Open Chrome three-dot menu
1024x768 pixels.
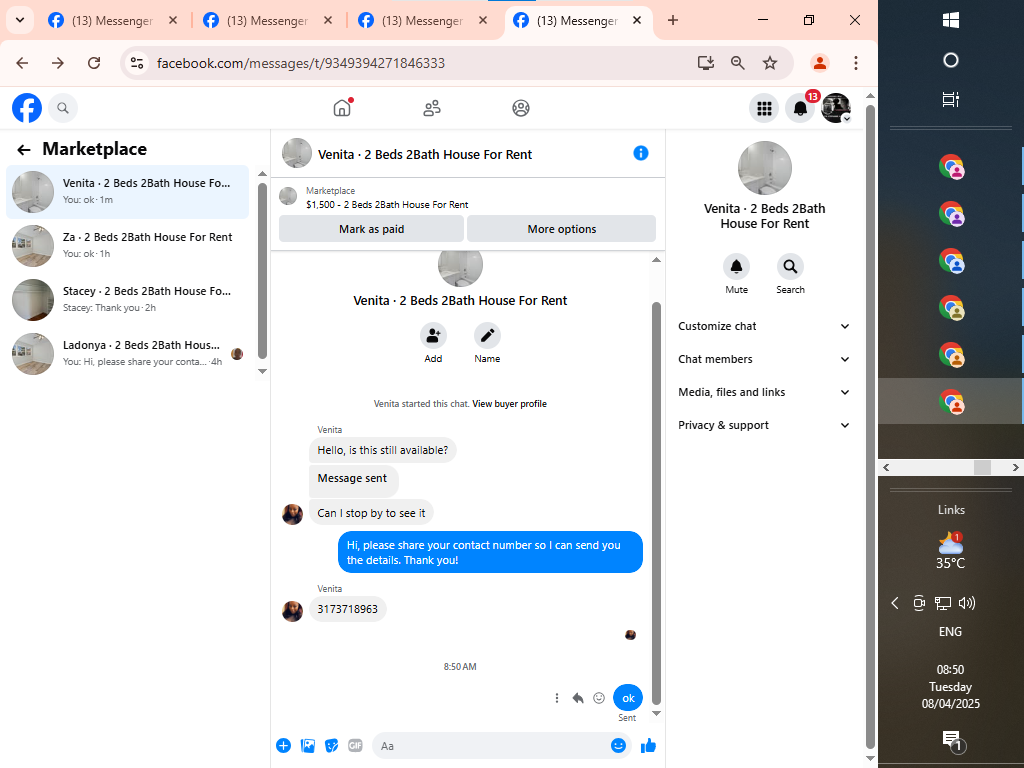[856, 63]
